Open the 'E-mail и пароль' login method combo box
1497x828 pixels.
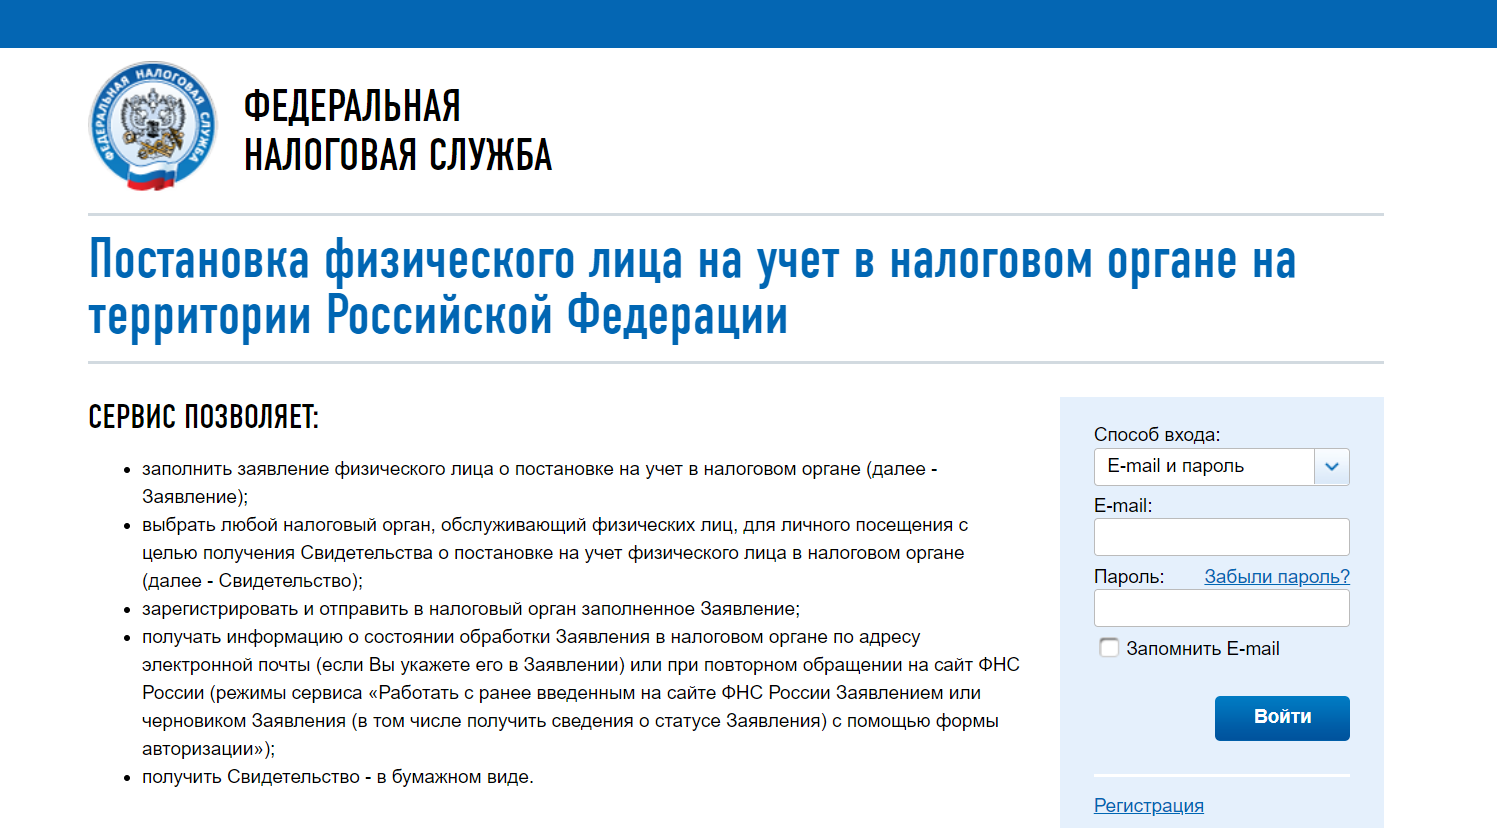[x=1204, y=467]
